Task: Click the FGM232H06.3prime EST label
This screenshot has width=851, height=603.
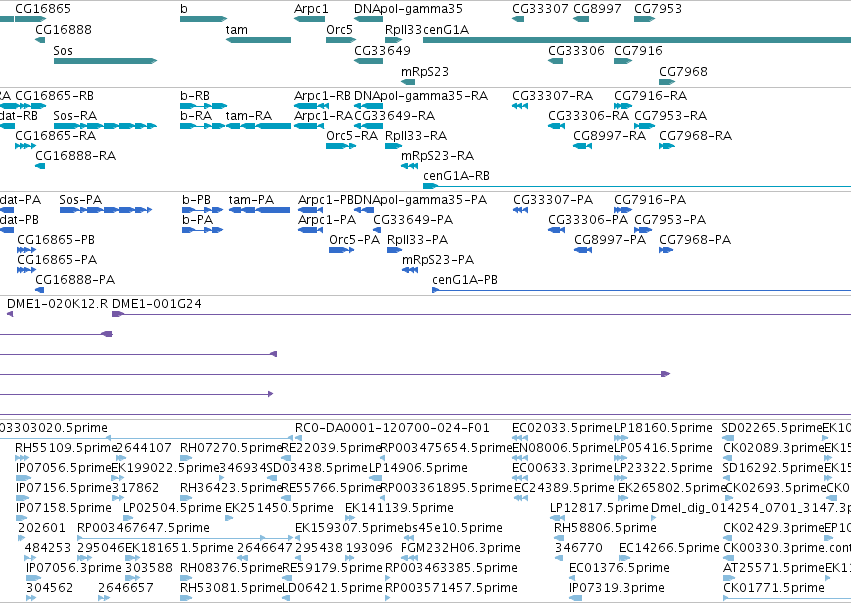Action: 461,548
